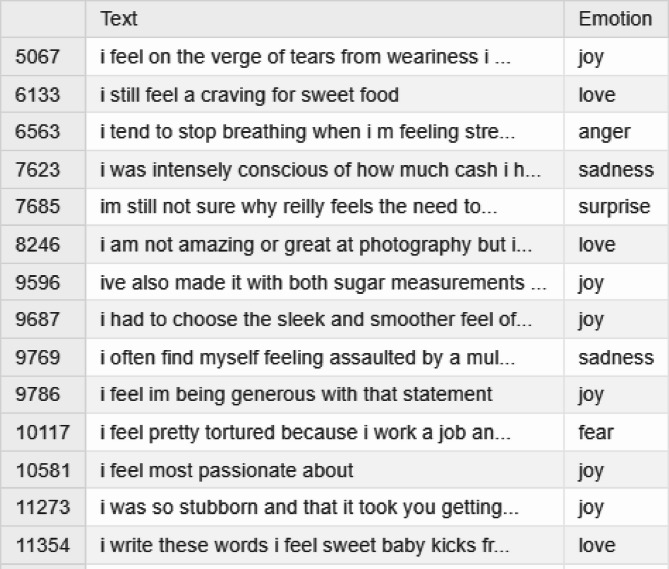Select the anger emotion cell

click(x=604, y=132)
